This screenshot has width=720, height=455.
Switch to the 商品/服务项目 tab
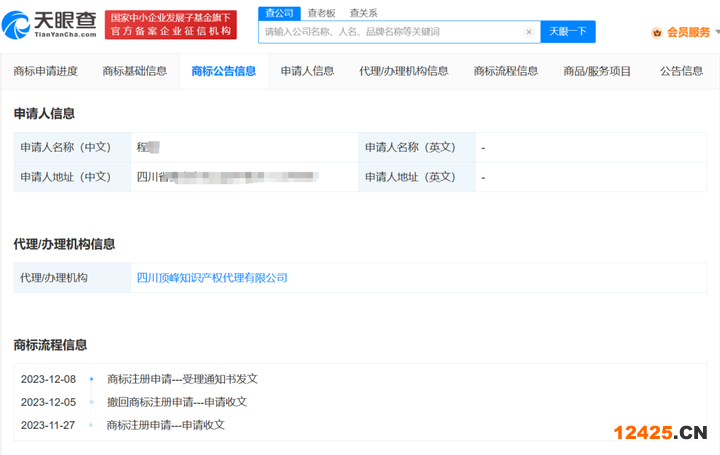[597, 71]
